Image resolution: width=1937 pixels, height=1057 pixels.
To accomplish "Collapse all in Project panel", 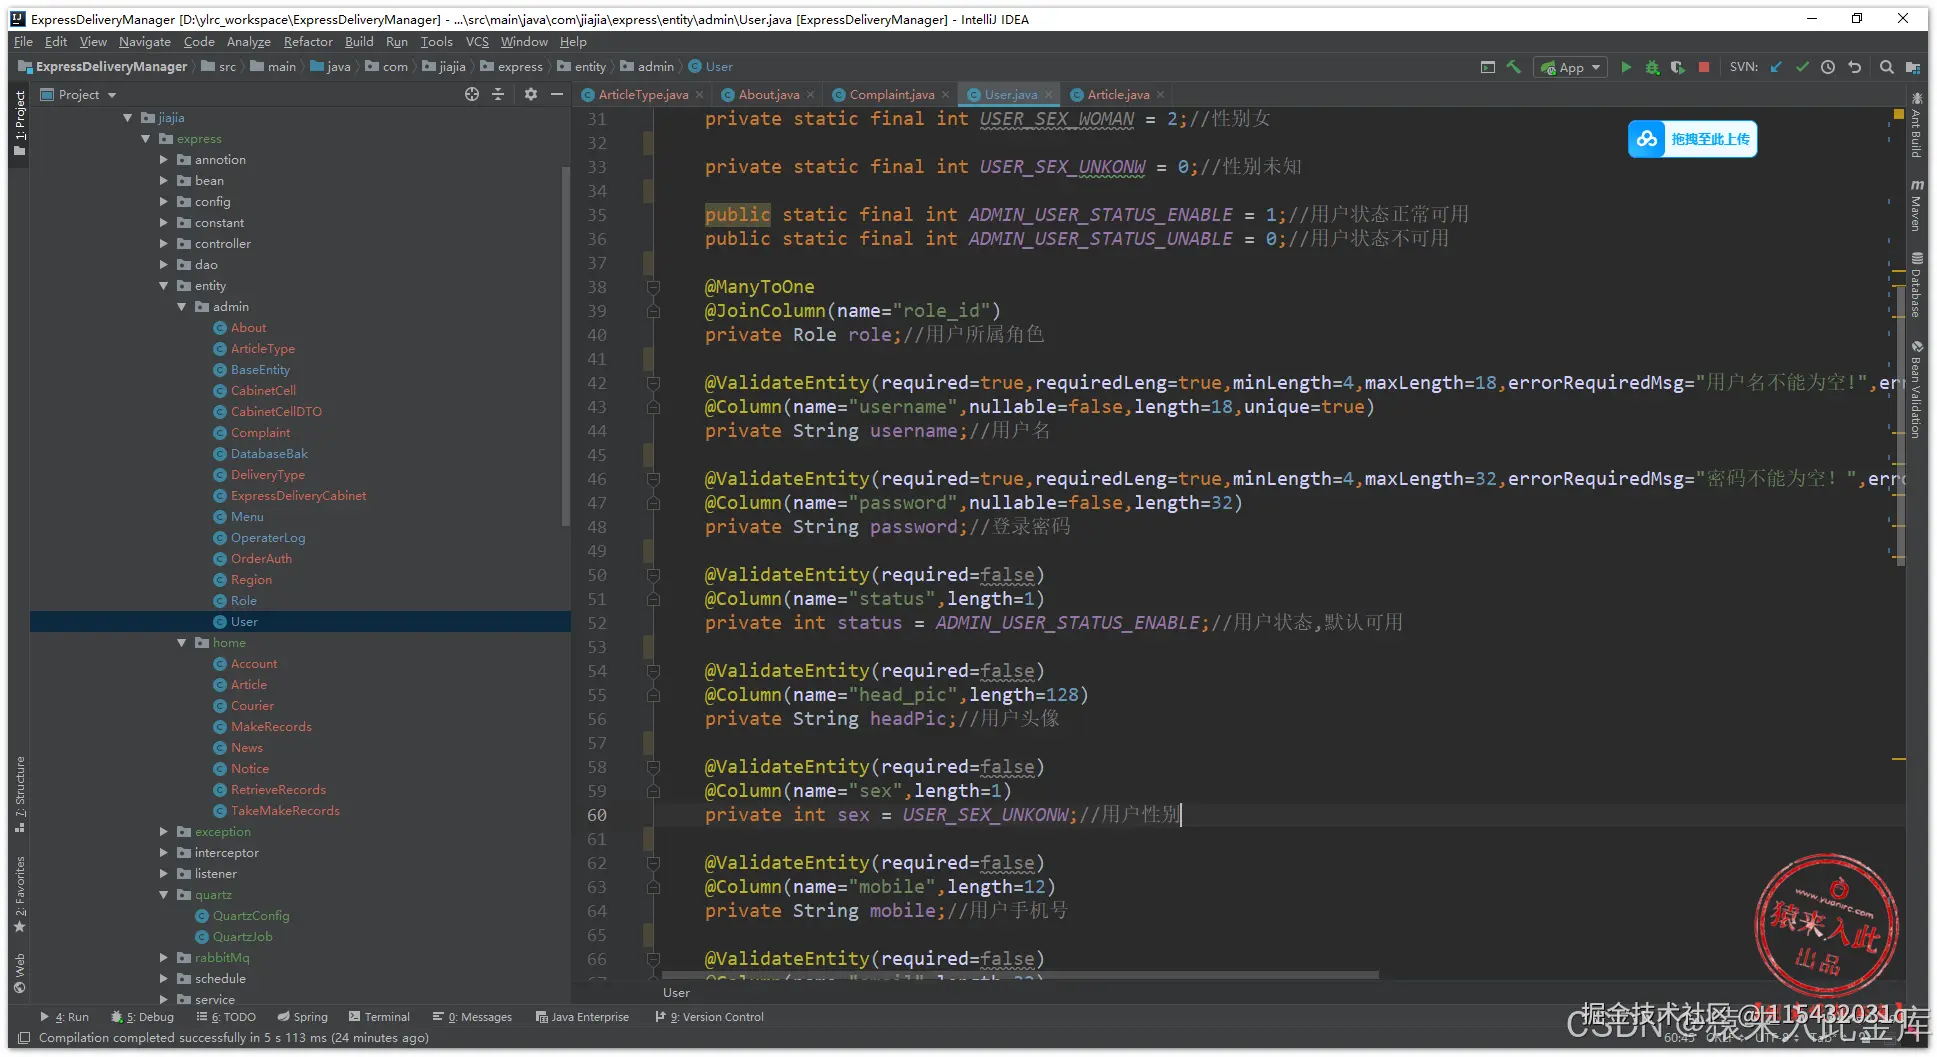I will tap(498, 94).
